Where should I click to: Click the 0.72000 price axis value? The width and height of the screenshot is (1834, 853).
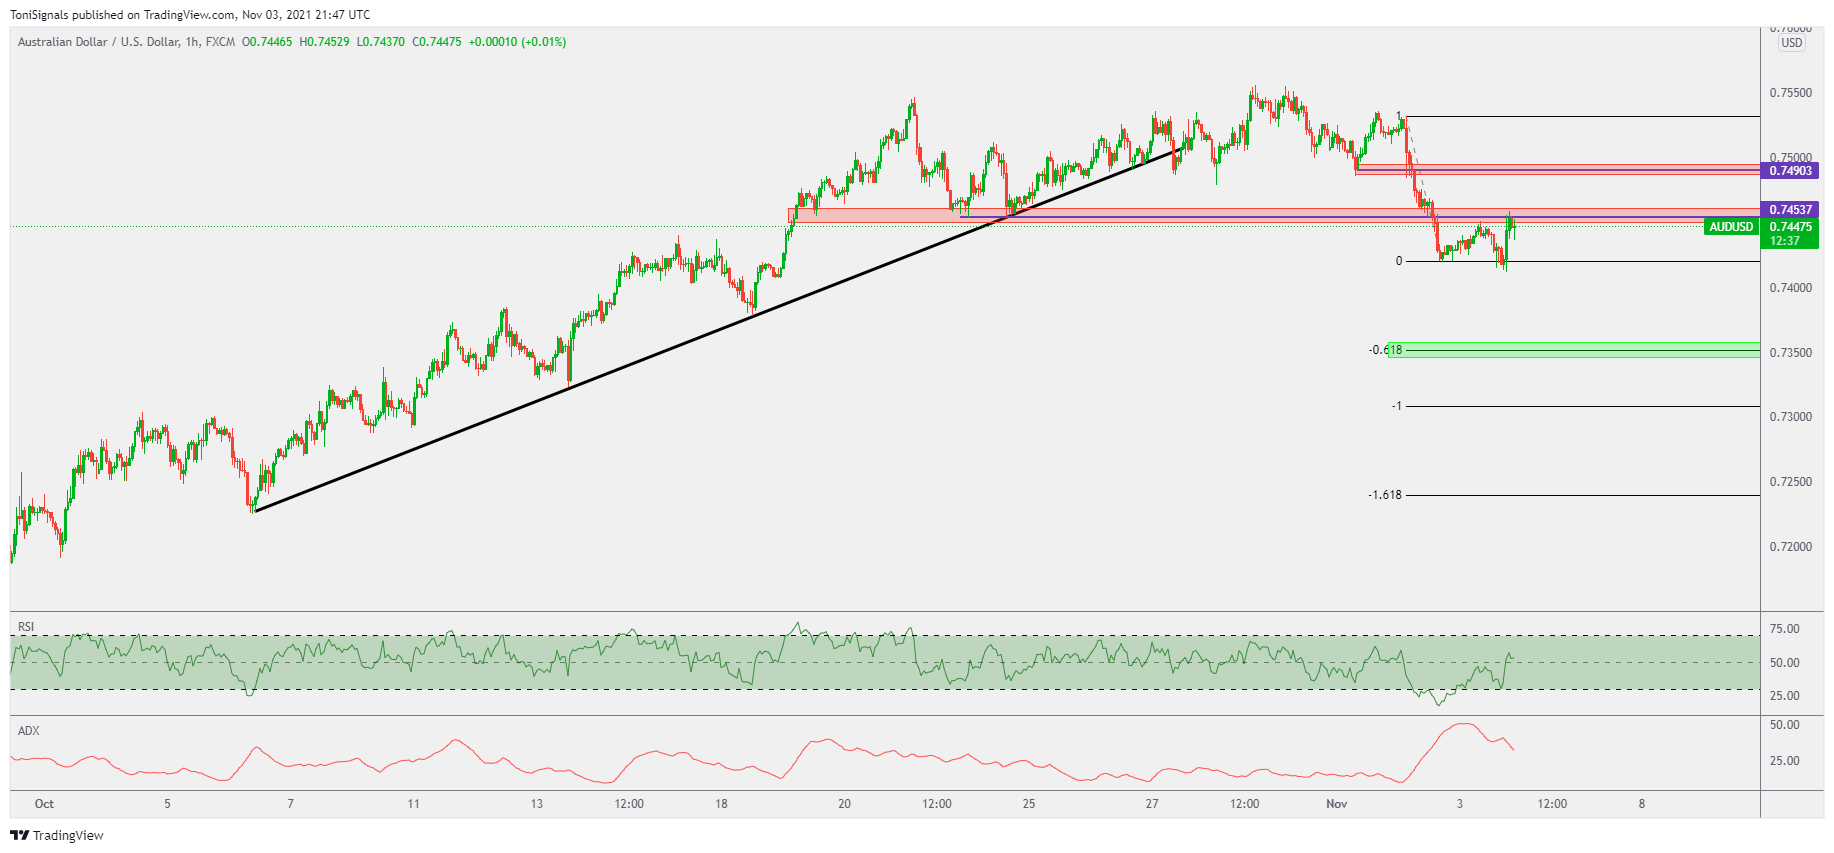1790,547
